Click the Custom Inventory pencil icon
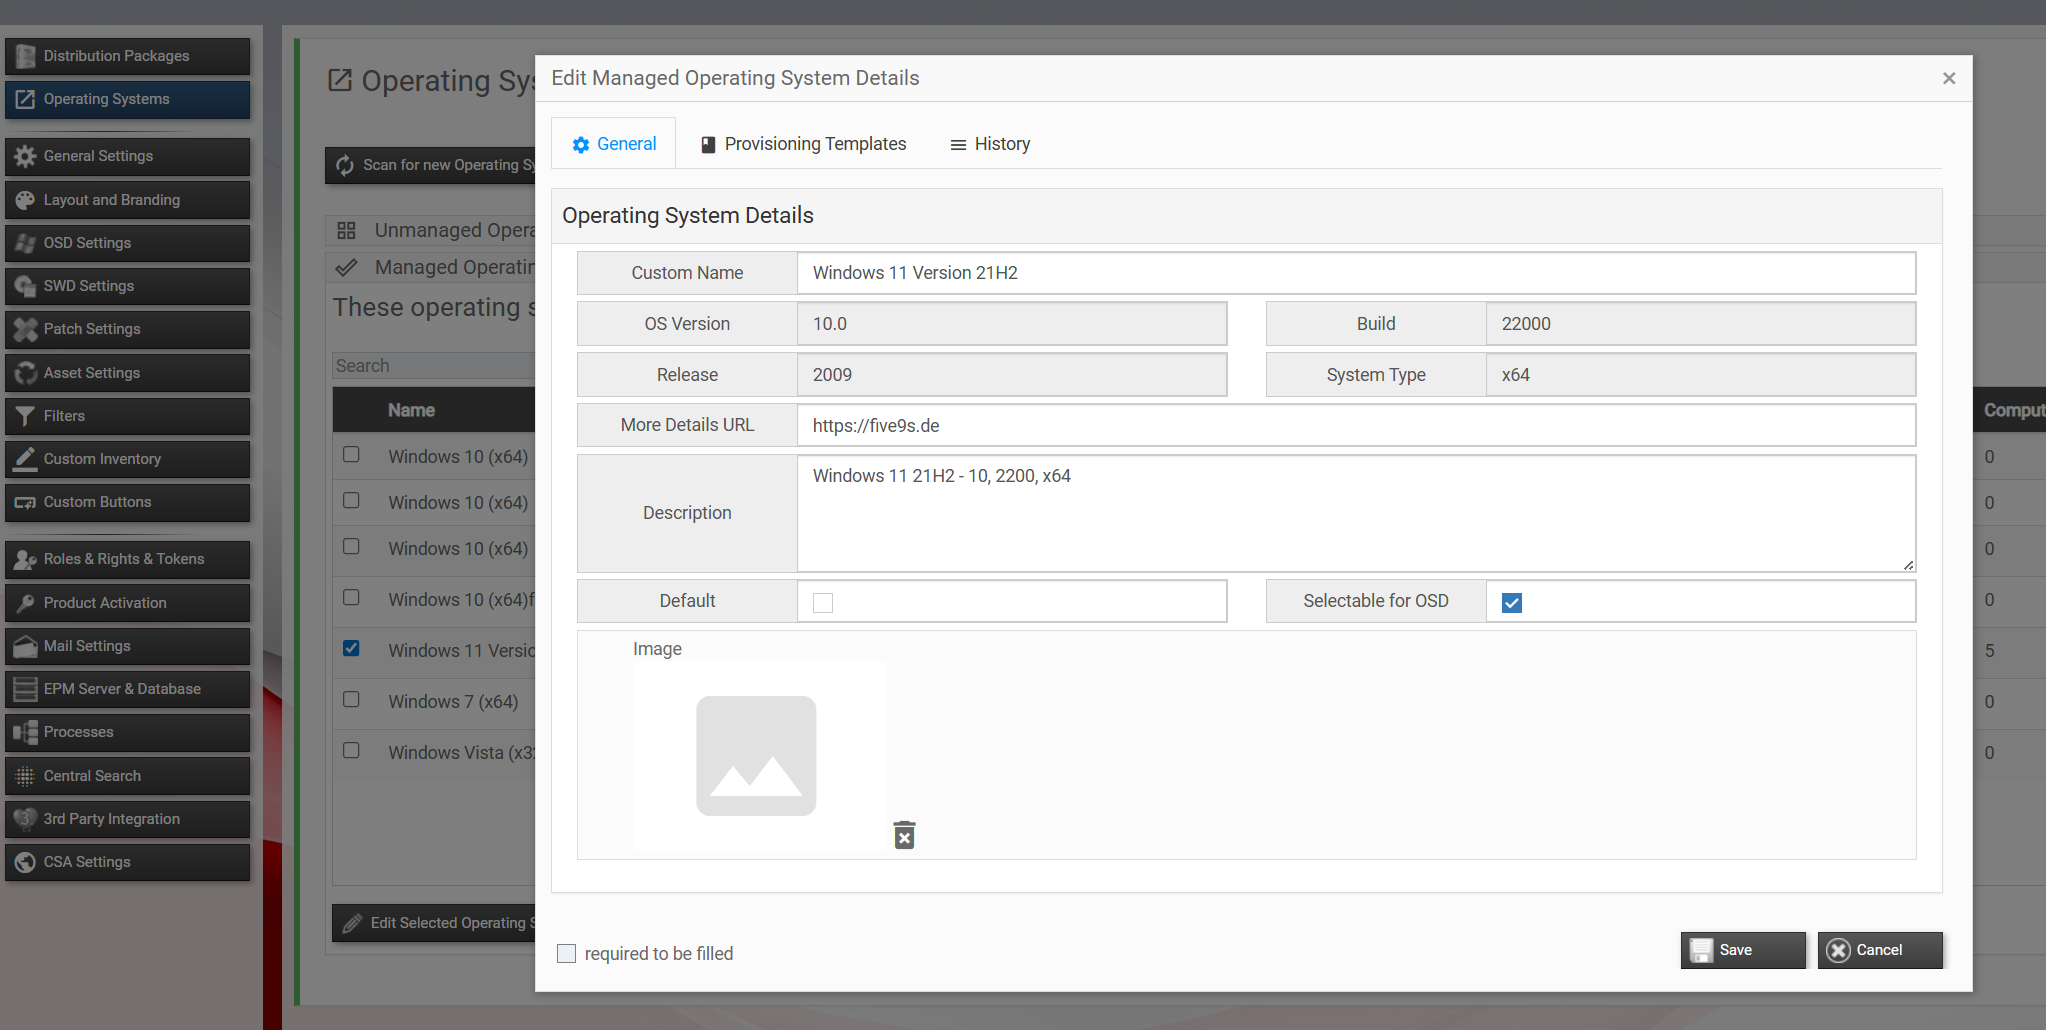The width and height of the screenshot is (2046, 1030). (x=25, y=459)
